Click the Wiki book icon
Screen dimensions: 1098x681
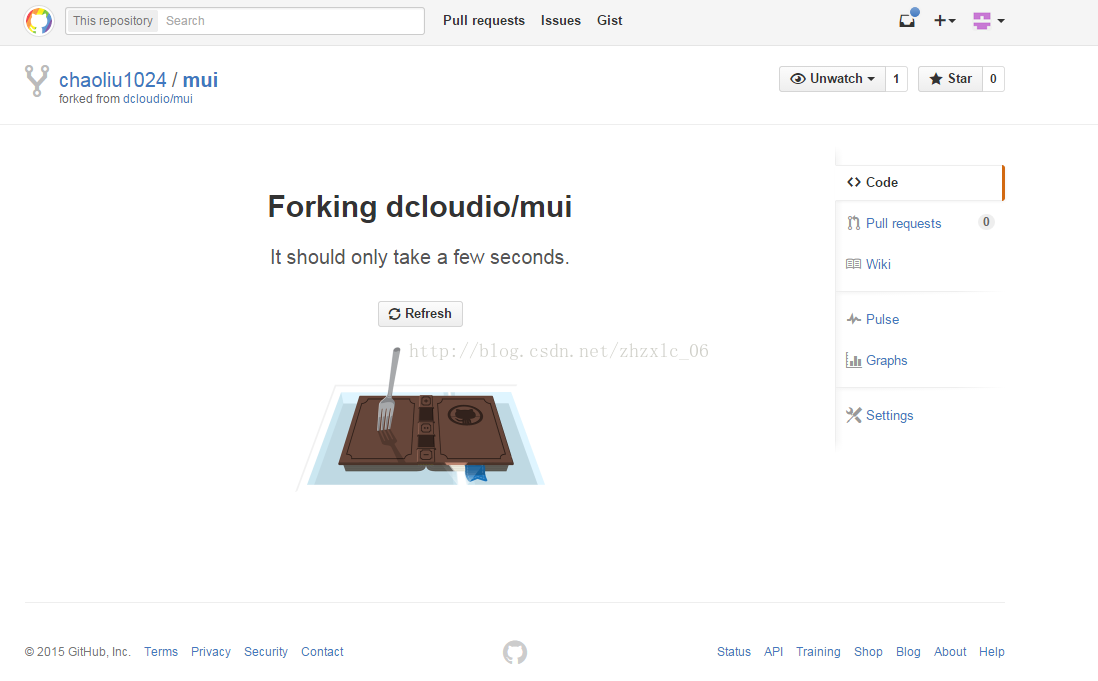pyautogui.click(x=854, y=264)
